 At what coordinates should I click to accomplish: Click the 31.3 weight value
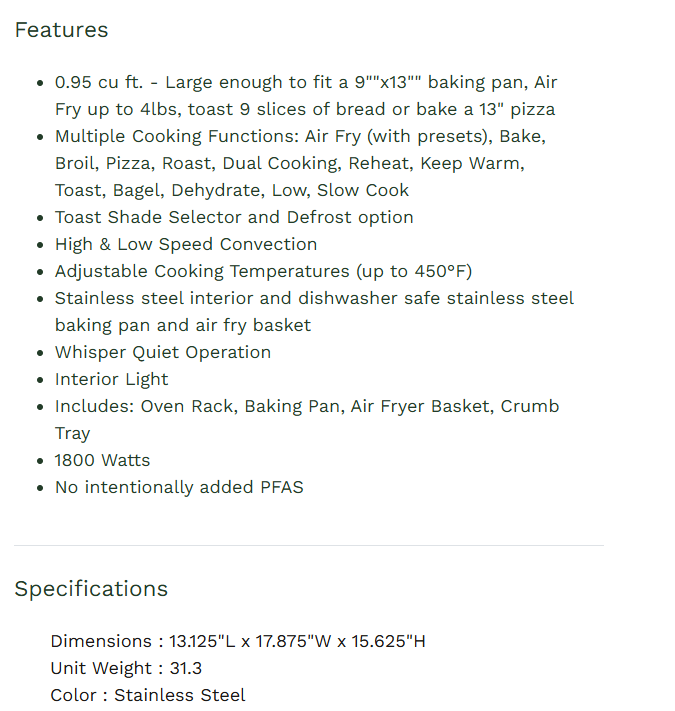click(186, 668)
